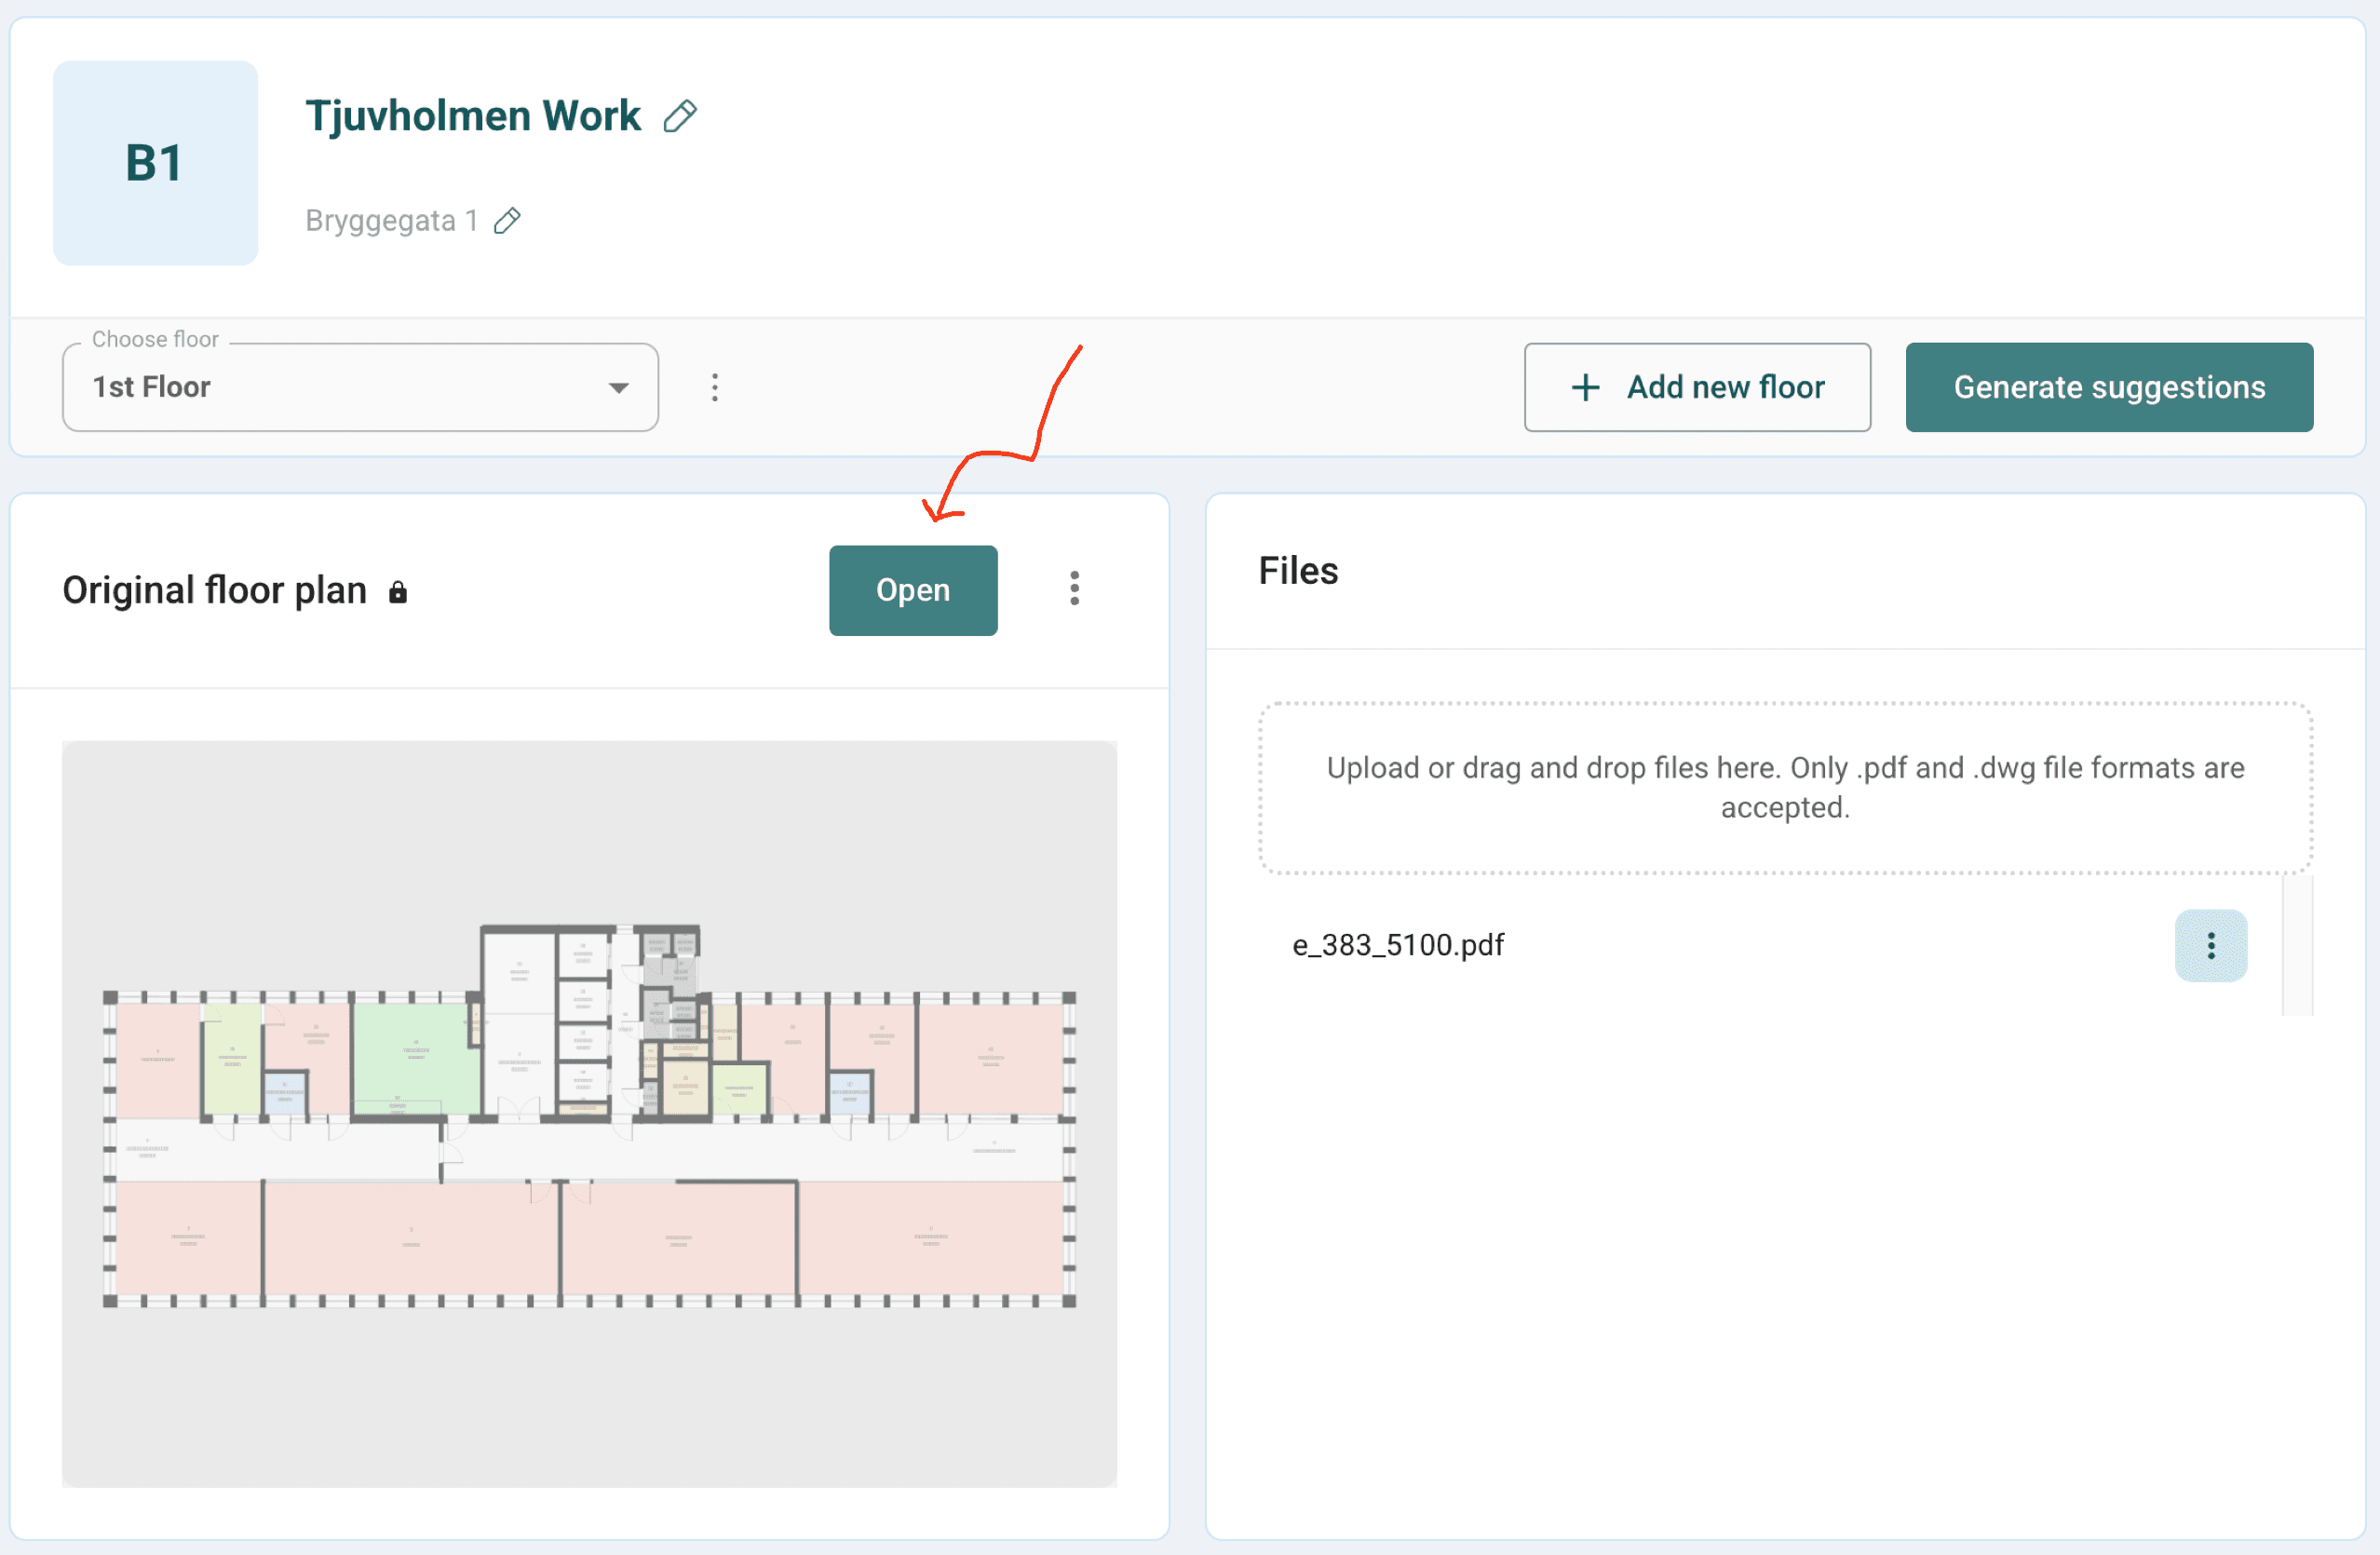2380x1555 pixels.
Task: Click the floor plan preview thumbnail
Action: 589,1113
